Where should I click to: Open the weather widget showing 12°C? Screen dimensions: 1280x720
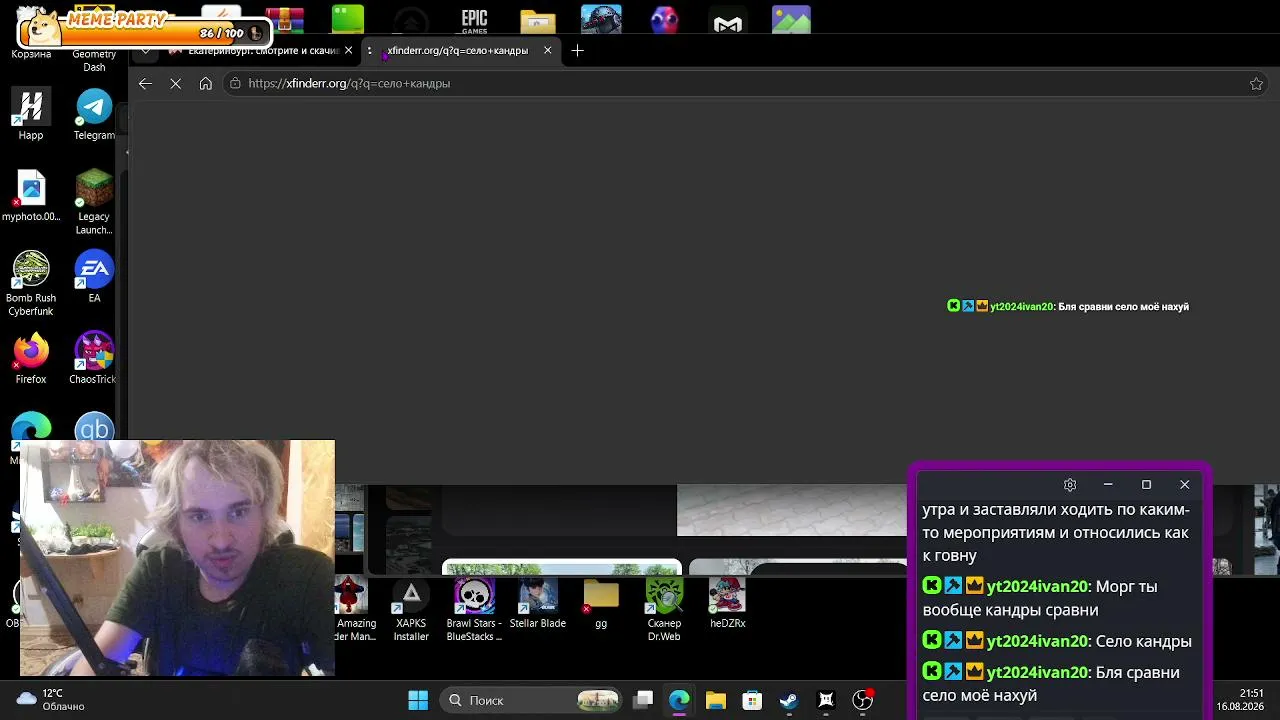pos(52,700)
